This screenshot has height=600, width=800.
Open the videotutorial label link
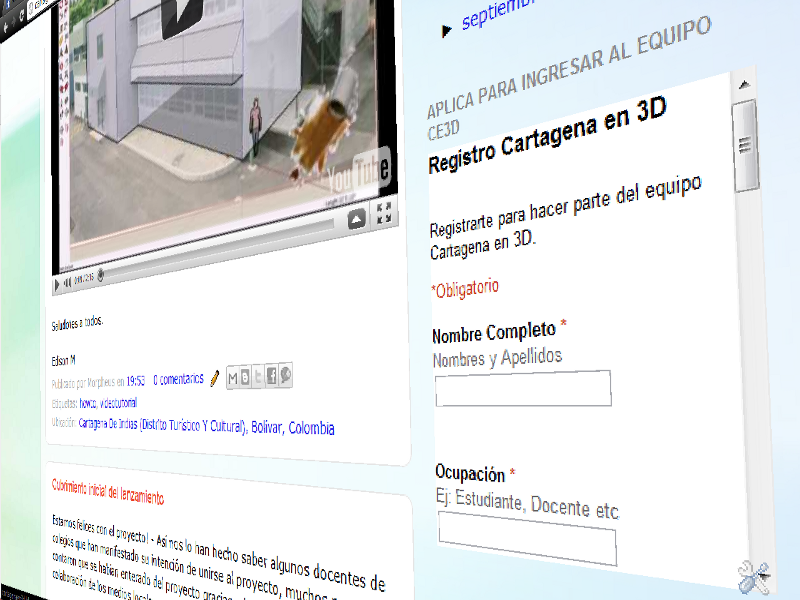[x=118, y=403]
